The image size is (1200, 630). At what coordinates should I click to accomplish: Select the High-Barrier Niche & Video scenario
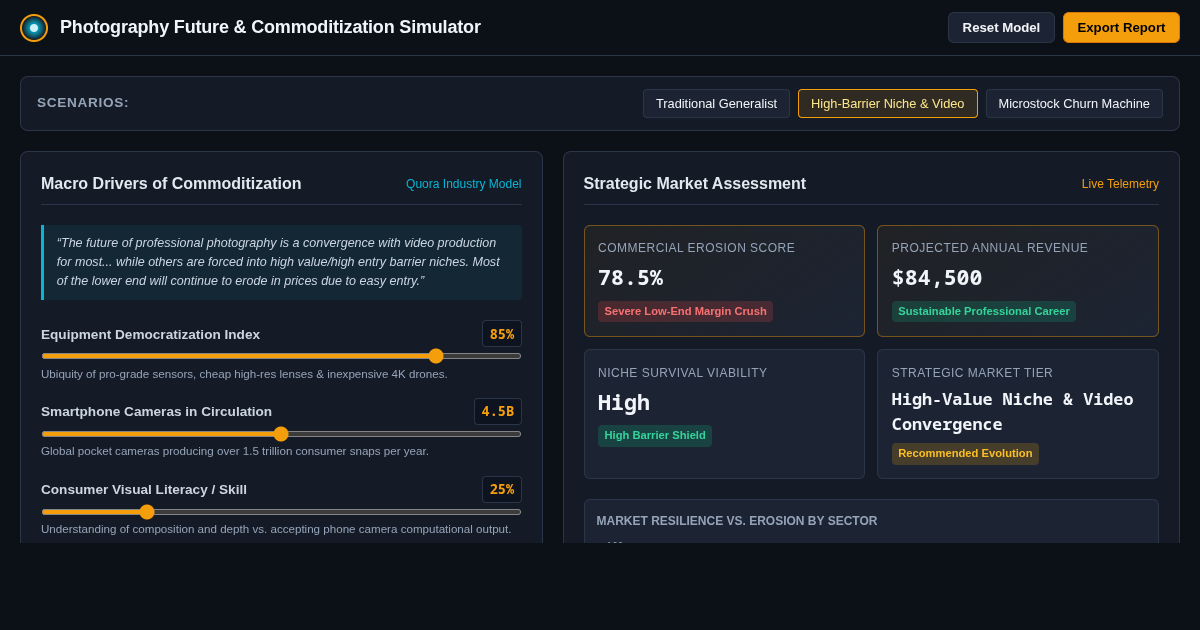click(888, 104)
